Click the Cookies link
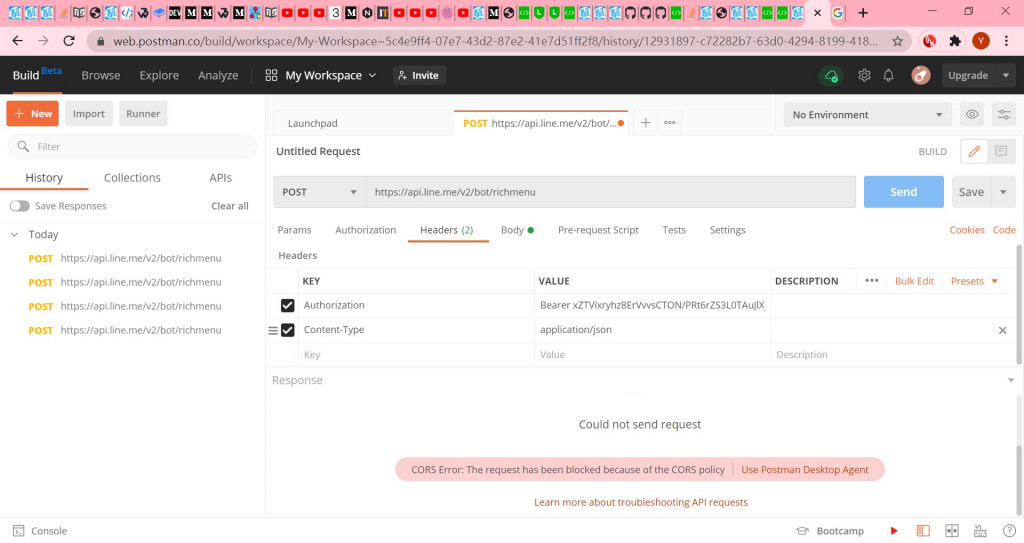The height and width of the screenshot is (543, 1024). coord(967,230)
